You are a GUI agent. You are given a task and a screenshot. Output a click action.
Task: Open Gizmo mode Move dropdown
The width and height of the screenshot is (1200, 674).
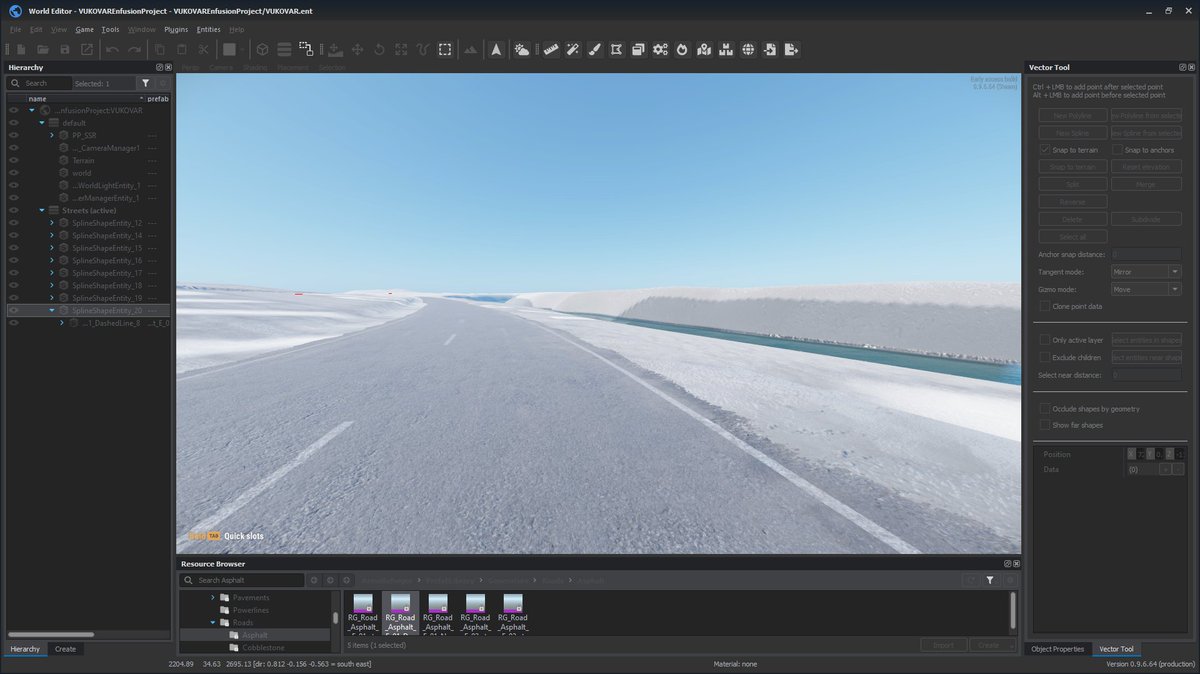pos(1147,289)
